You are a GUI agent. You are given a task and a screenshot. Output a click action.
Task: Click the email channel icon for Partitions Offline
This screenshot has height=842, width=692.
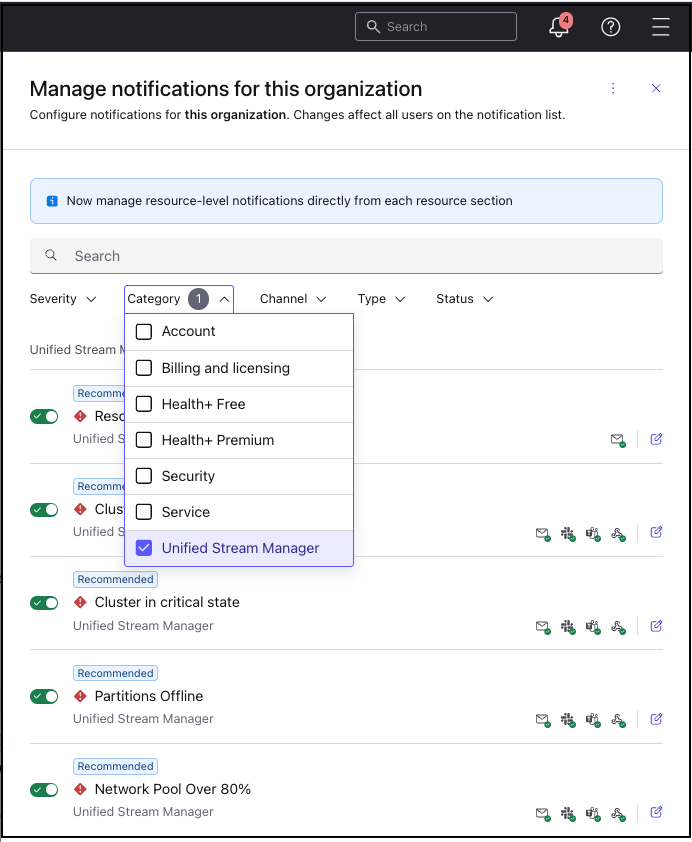tap(543, 720)
